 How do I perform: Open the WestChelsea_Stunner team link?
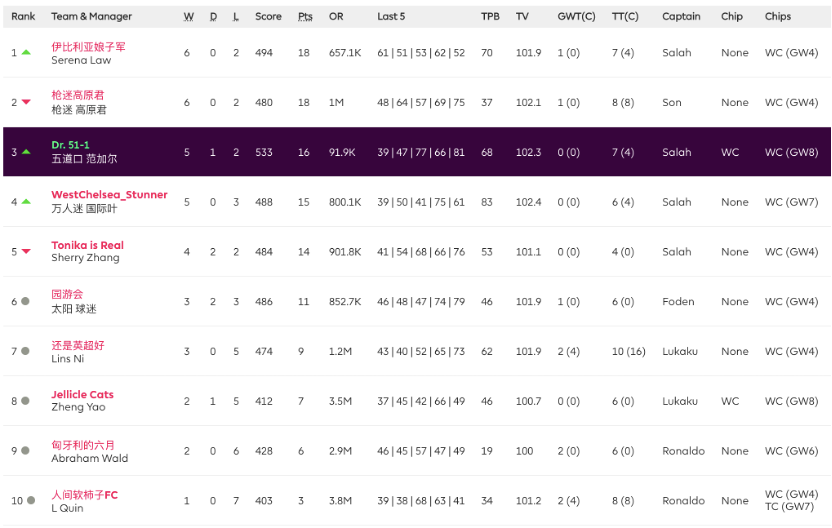pyautogui.click(x=109, y=195)
